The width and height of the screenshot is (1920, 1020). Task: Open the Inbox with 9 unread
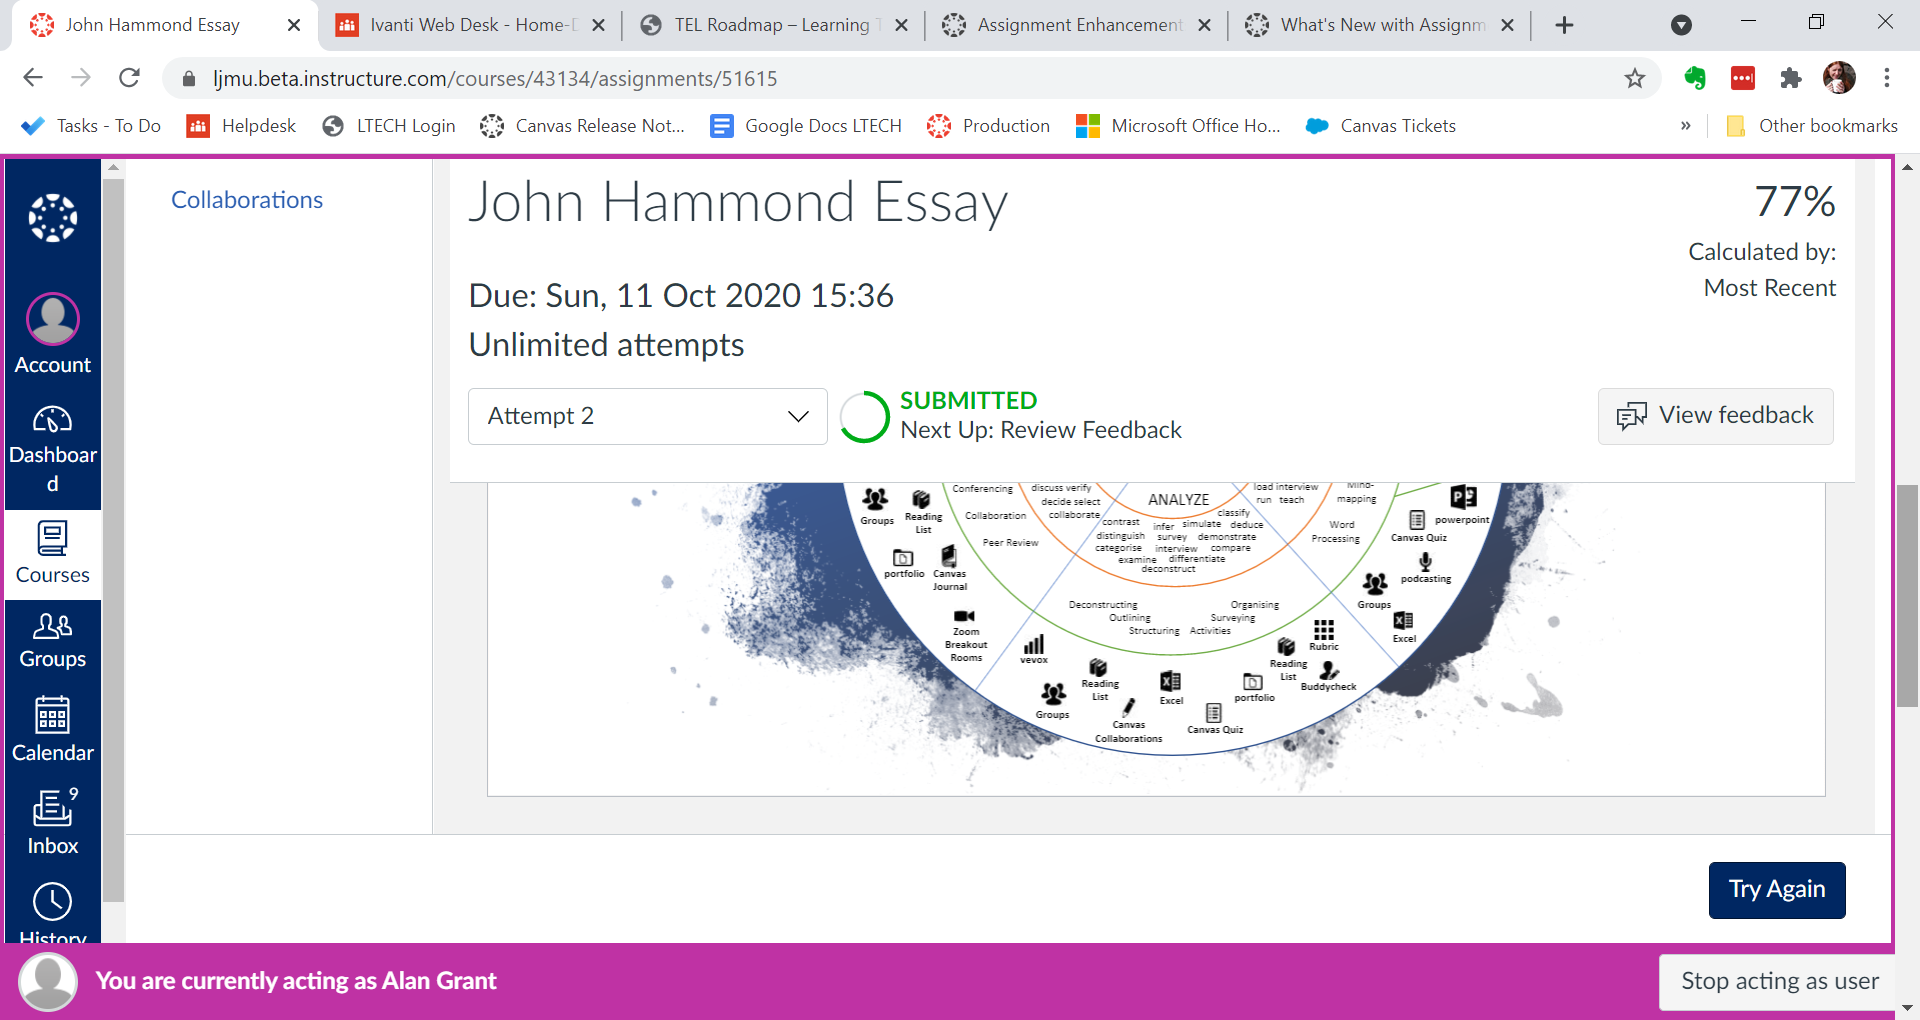click(53, 822)
